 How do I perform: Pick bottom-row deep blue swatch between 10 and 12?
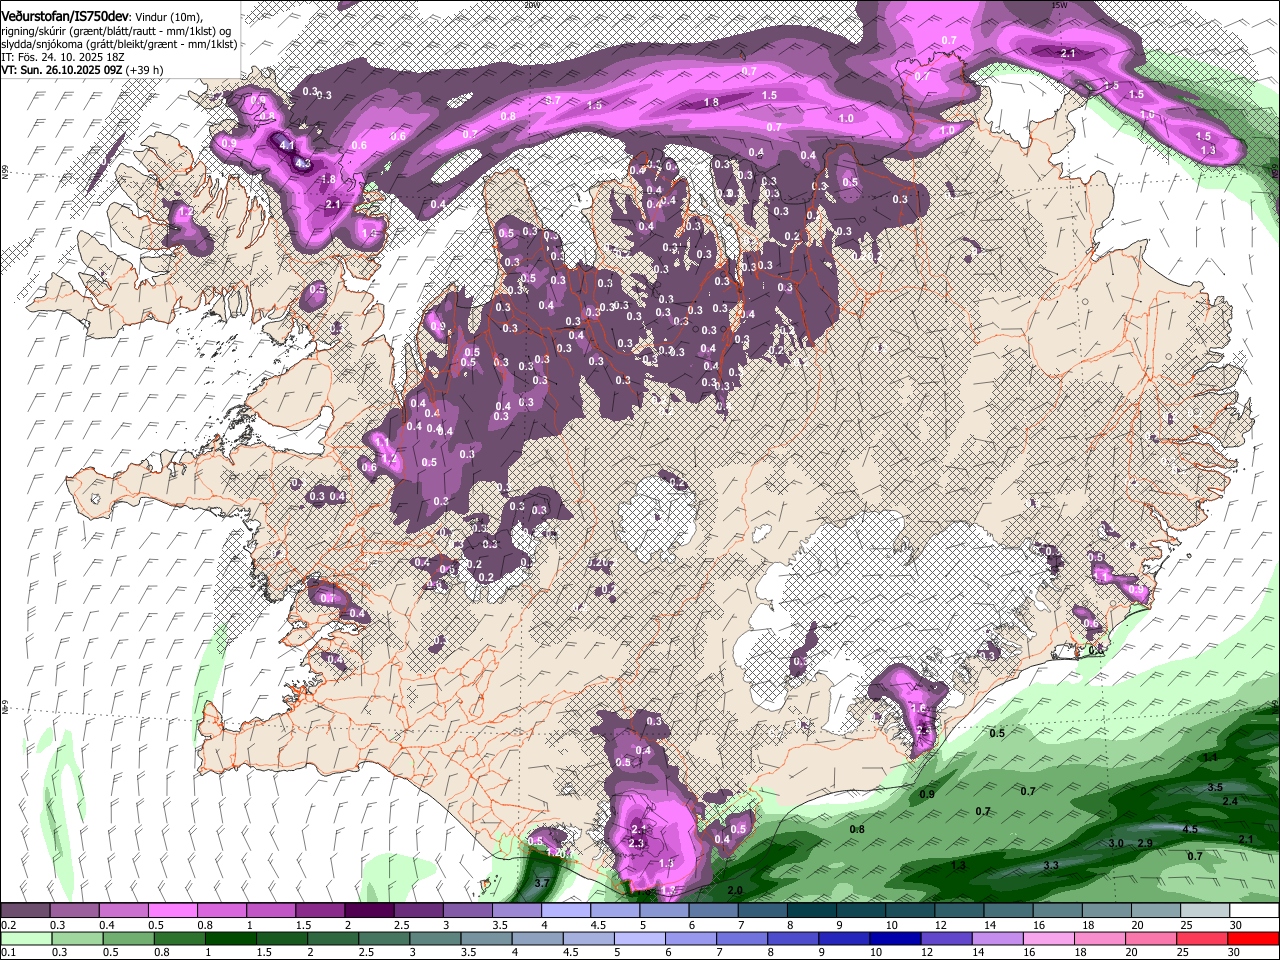896,938
